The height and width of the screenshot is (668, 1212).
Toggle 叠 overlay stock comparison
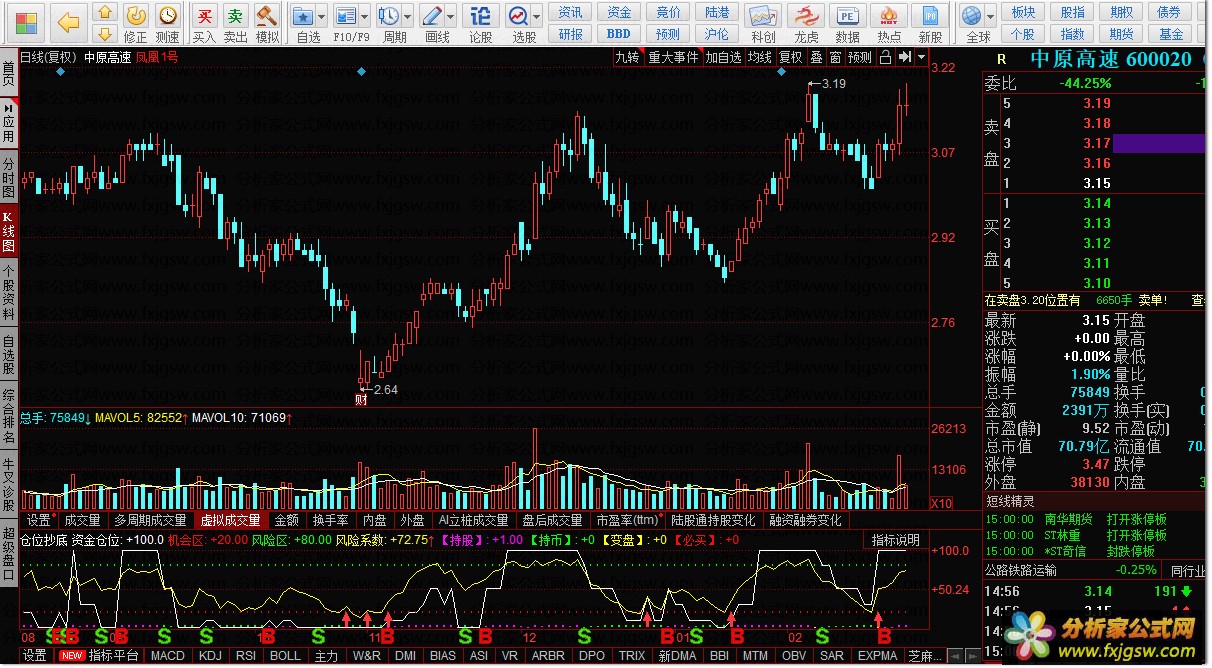pyautogui.click(x=816, y=57)
